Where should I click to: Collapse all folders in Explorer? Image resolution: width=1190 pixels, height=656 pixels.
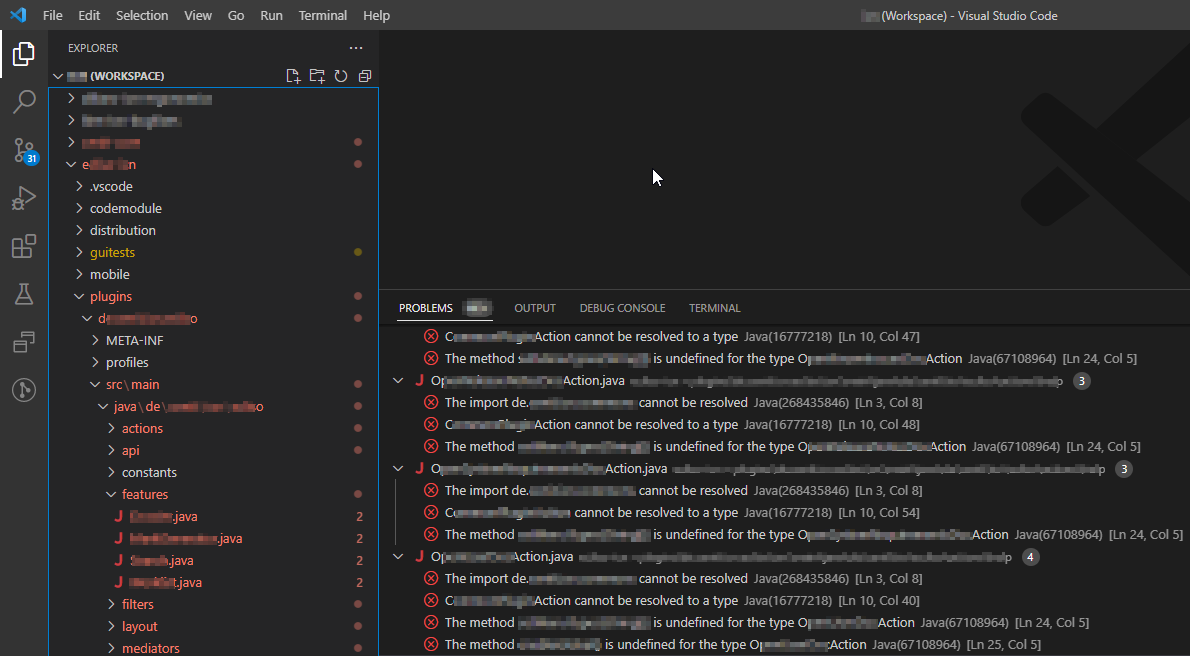point(365,76)
